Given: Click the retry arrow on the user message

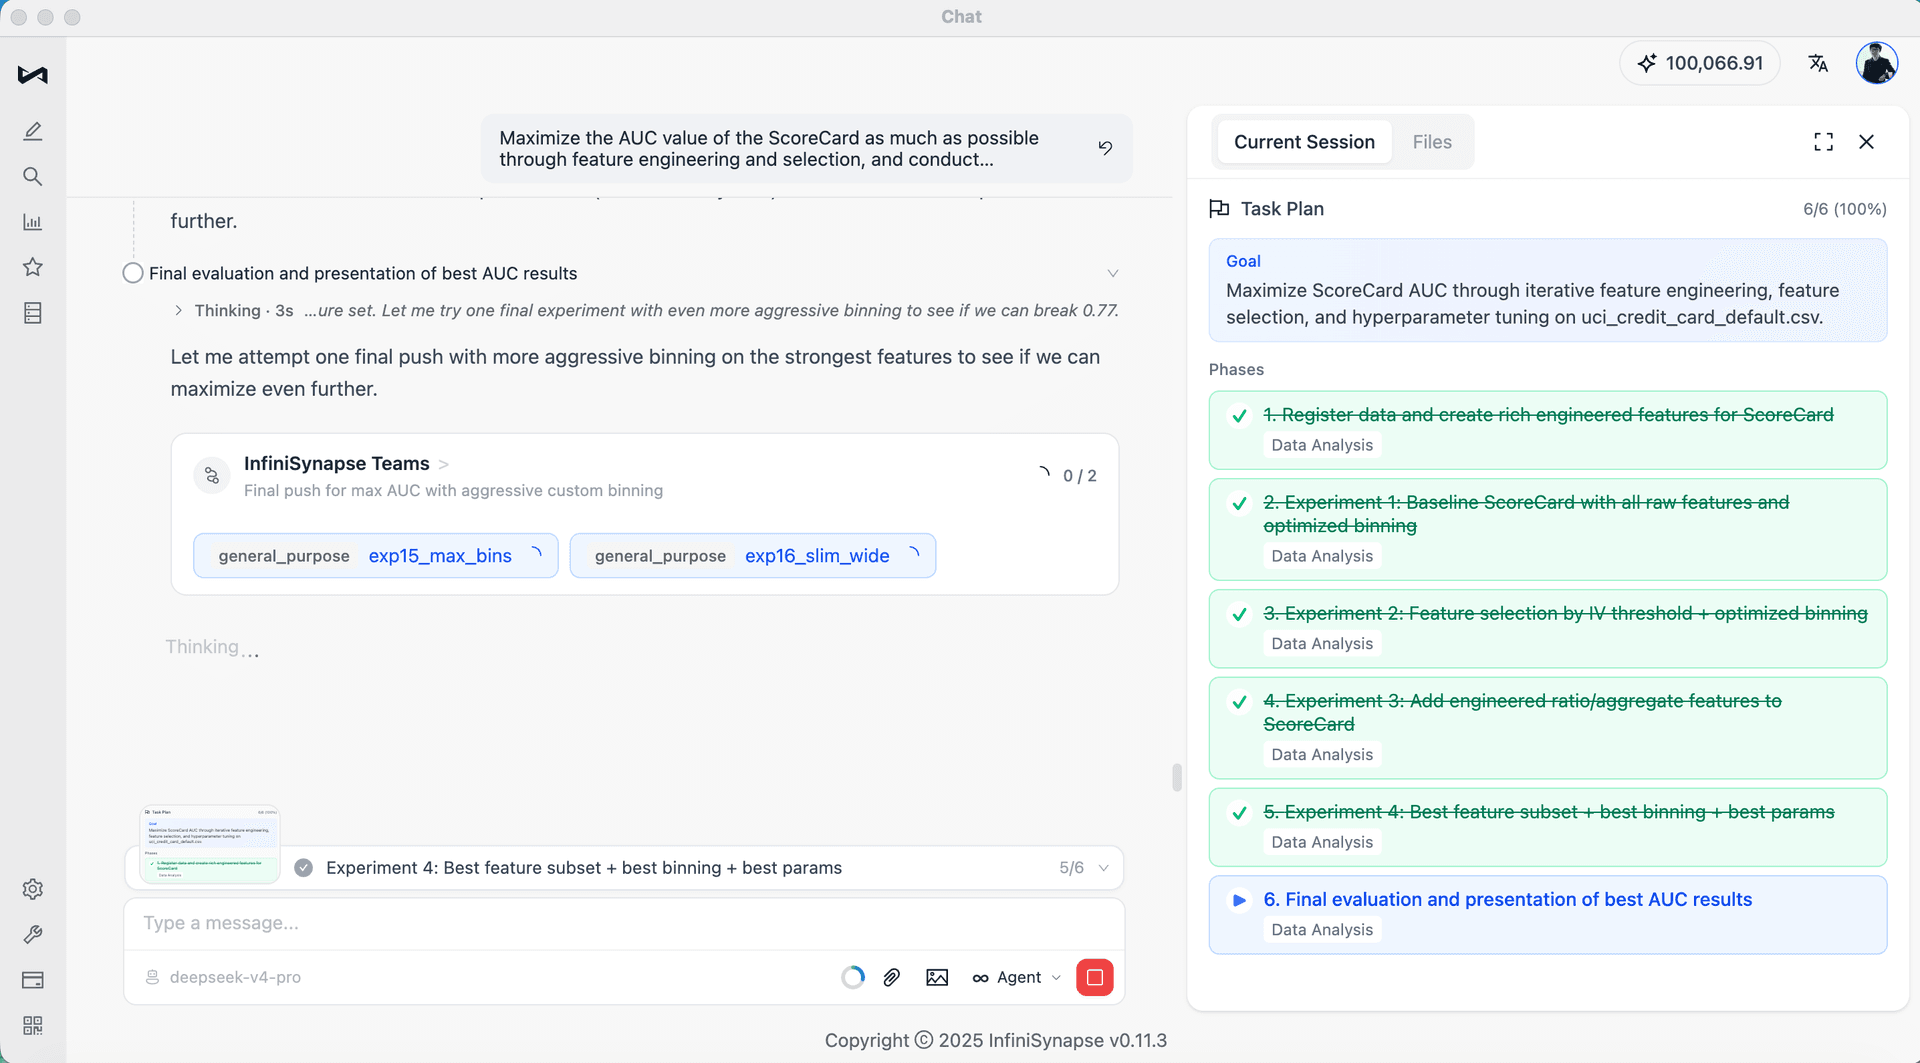Looking at the screenshot, I should pyautogui.click(x=1105, y=148).
